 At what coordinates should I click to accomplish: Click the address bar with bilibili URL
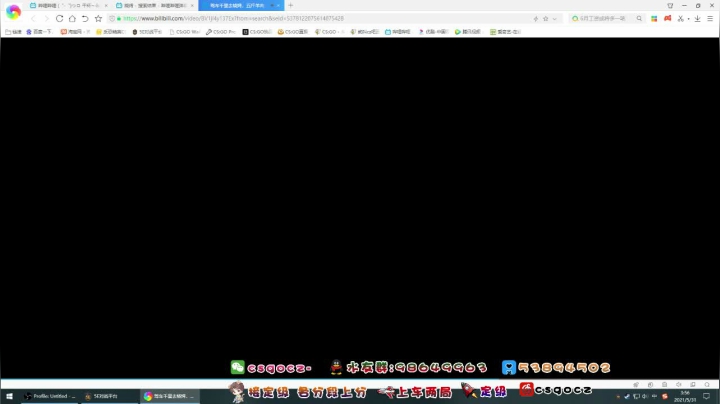pos(321,19)
